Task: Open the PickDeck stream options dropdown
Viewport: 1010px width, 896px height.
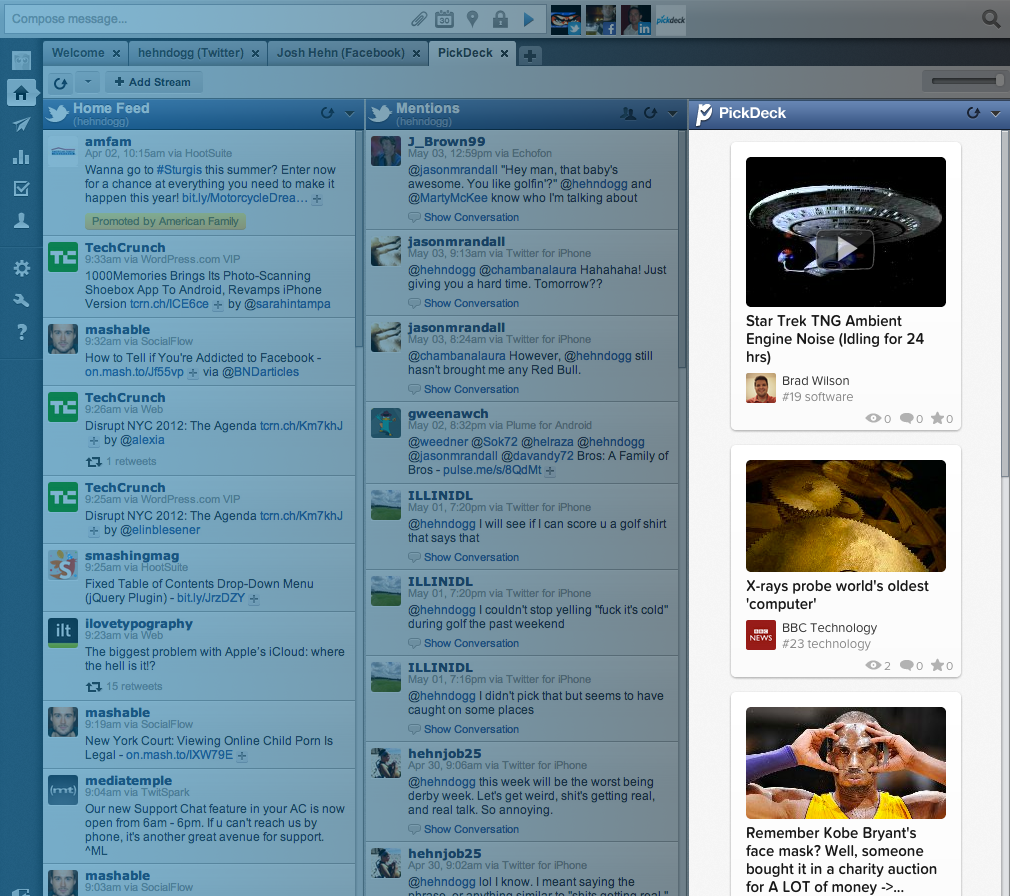Action: pyautogui.click(x=995, y=113)
